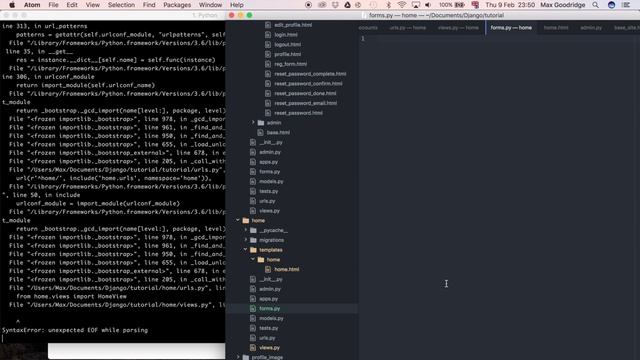The height and width of the screenshot is (360, 640).
Task: Open the Apple menu icon
Action: pyautogui.click(x=12, y=5)
